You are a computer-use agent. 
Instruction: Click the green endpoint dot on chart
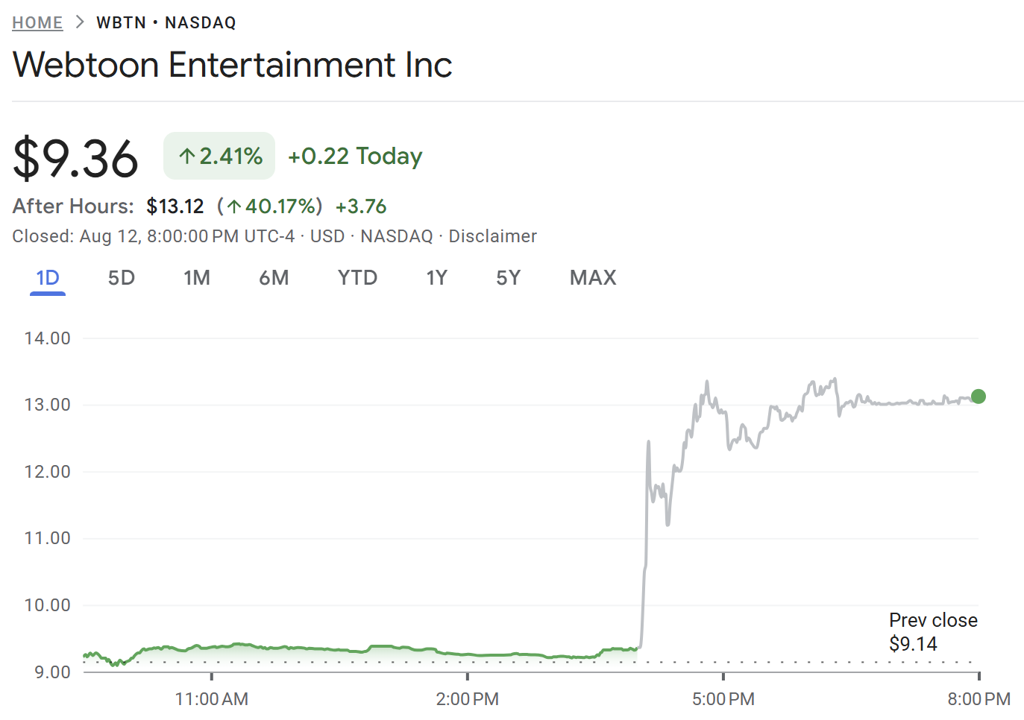[978, 396]
